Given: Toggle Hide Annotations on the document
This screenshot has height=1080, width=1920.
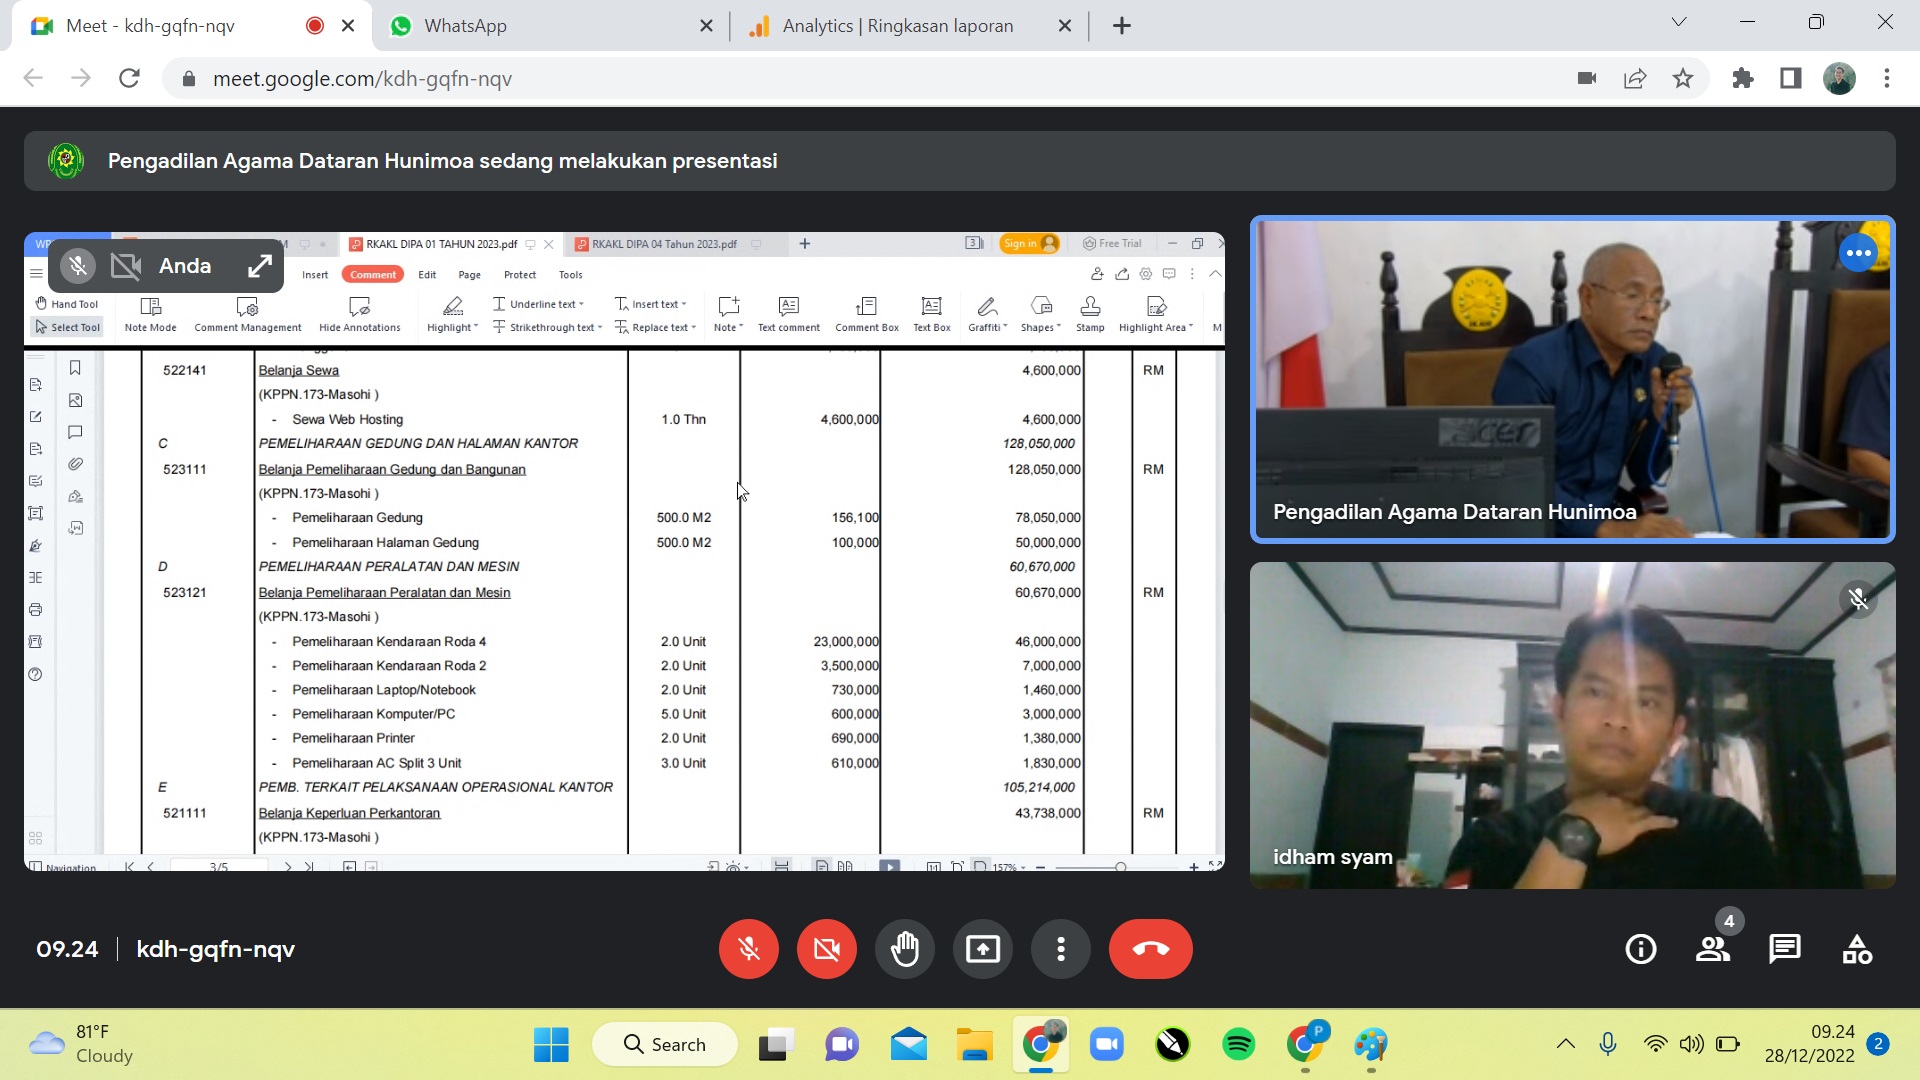Looking at the screenshot, I should pyautogui.click(x=359, y=313).
